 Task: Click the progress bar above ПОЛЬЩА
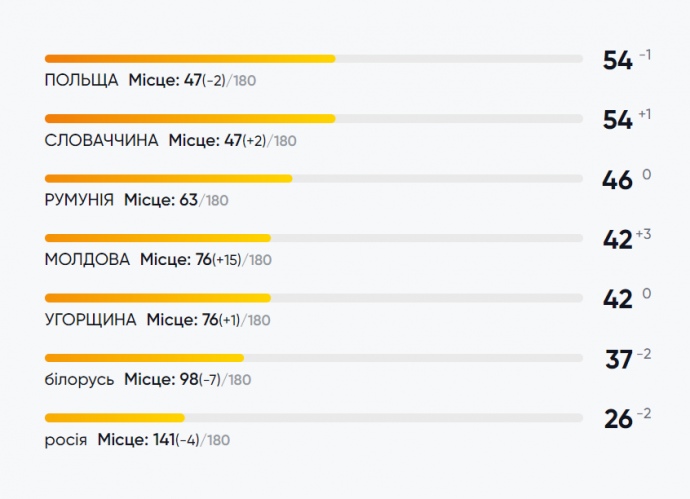click(314, 58)
